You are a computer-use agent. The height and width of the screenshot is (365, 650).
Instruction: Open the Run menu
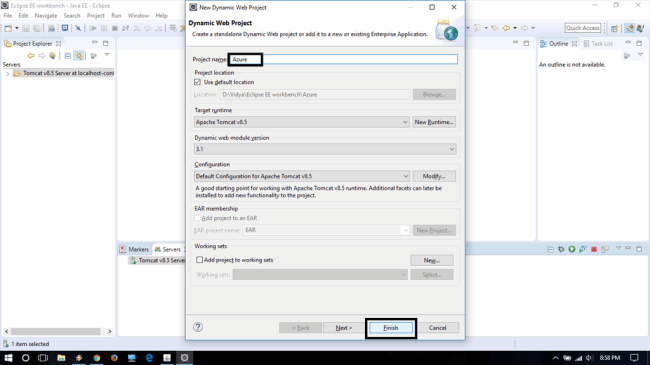[x=116, y=16]
